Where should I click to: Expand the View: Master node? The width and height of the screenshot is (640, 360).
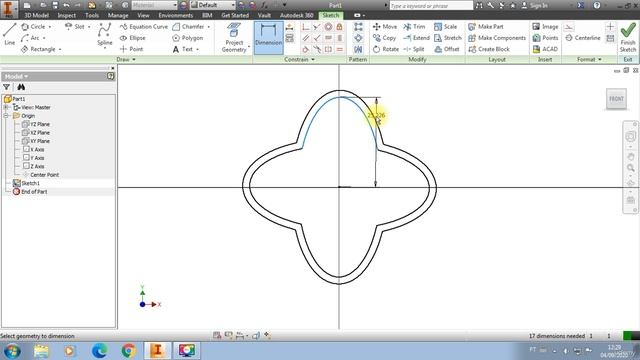pyautogui.click(x=6, y=107)
